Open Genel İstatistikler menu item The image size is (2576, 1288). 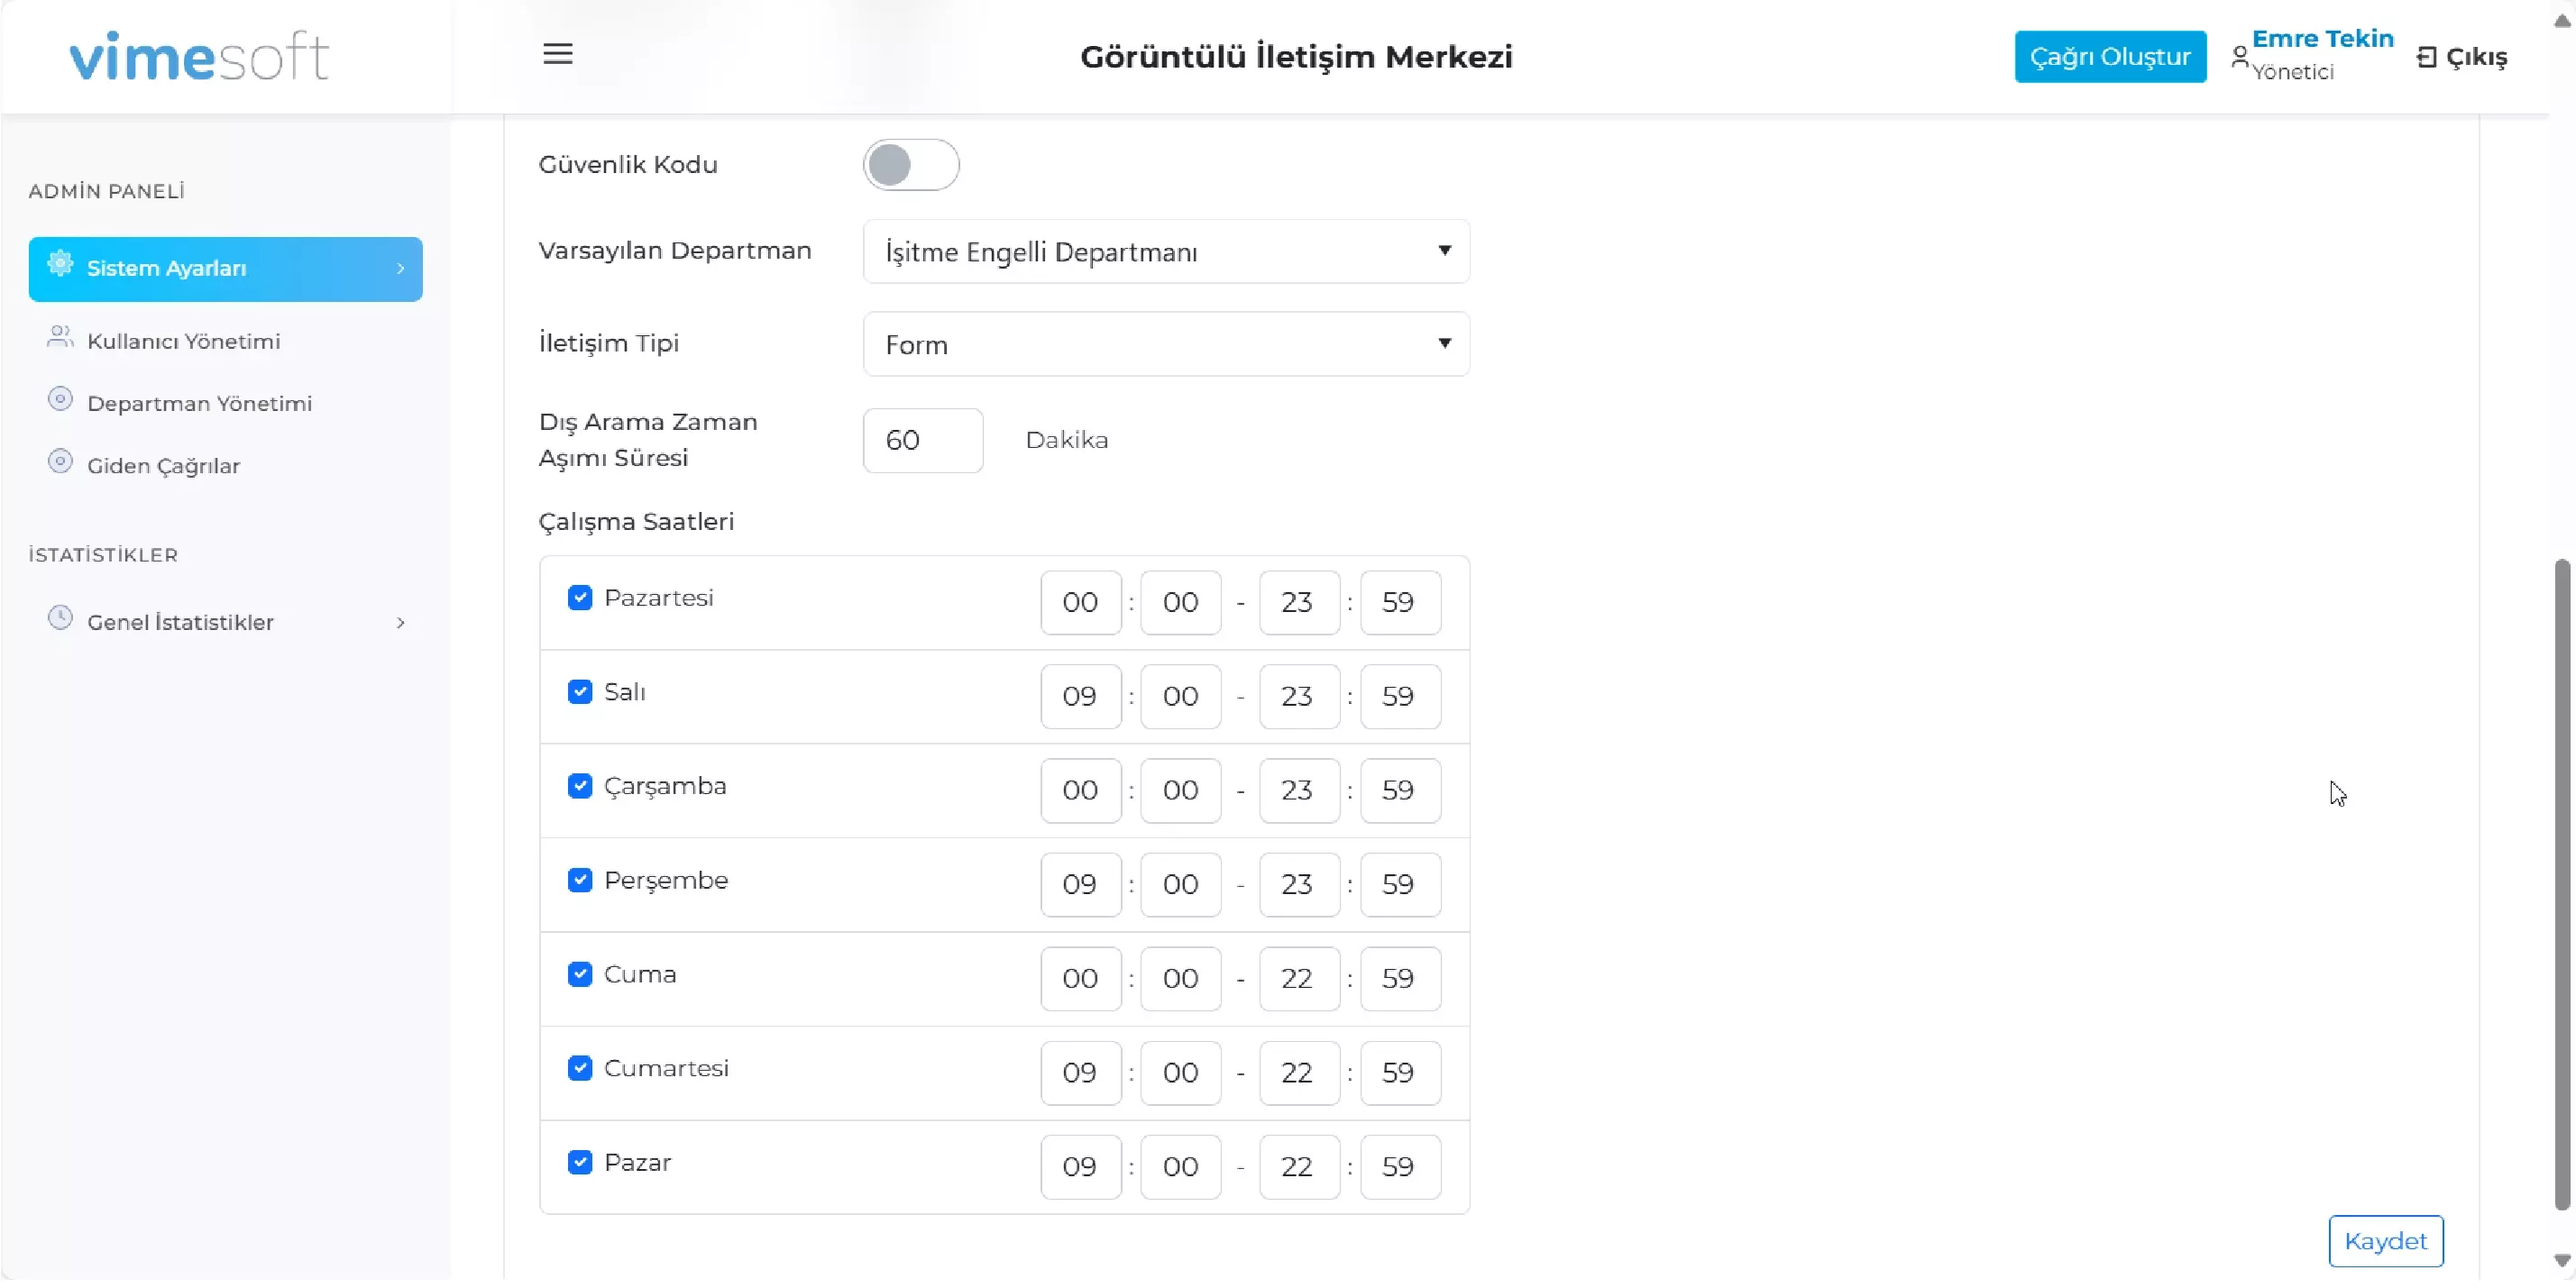point(225,623)
